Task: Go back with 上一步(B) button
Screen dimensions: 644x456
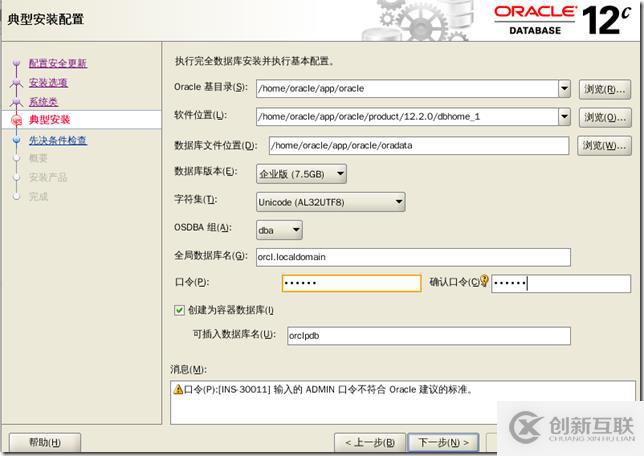Action: (x=370, y=442)
